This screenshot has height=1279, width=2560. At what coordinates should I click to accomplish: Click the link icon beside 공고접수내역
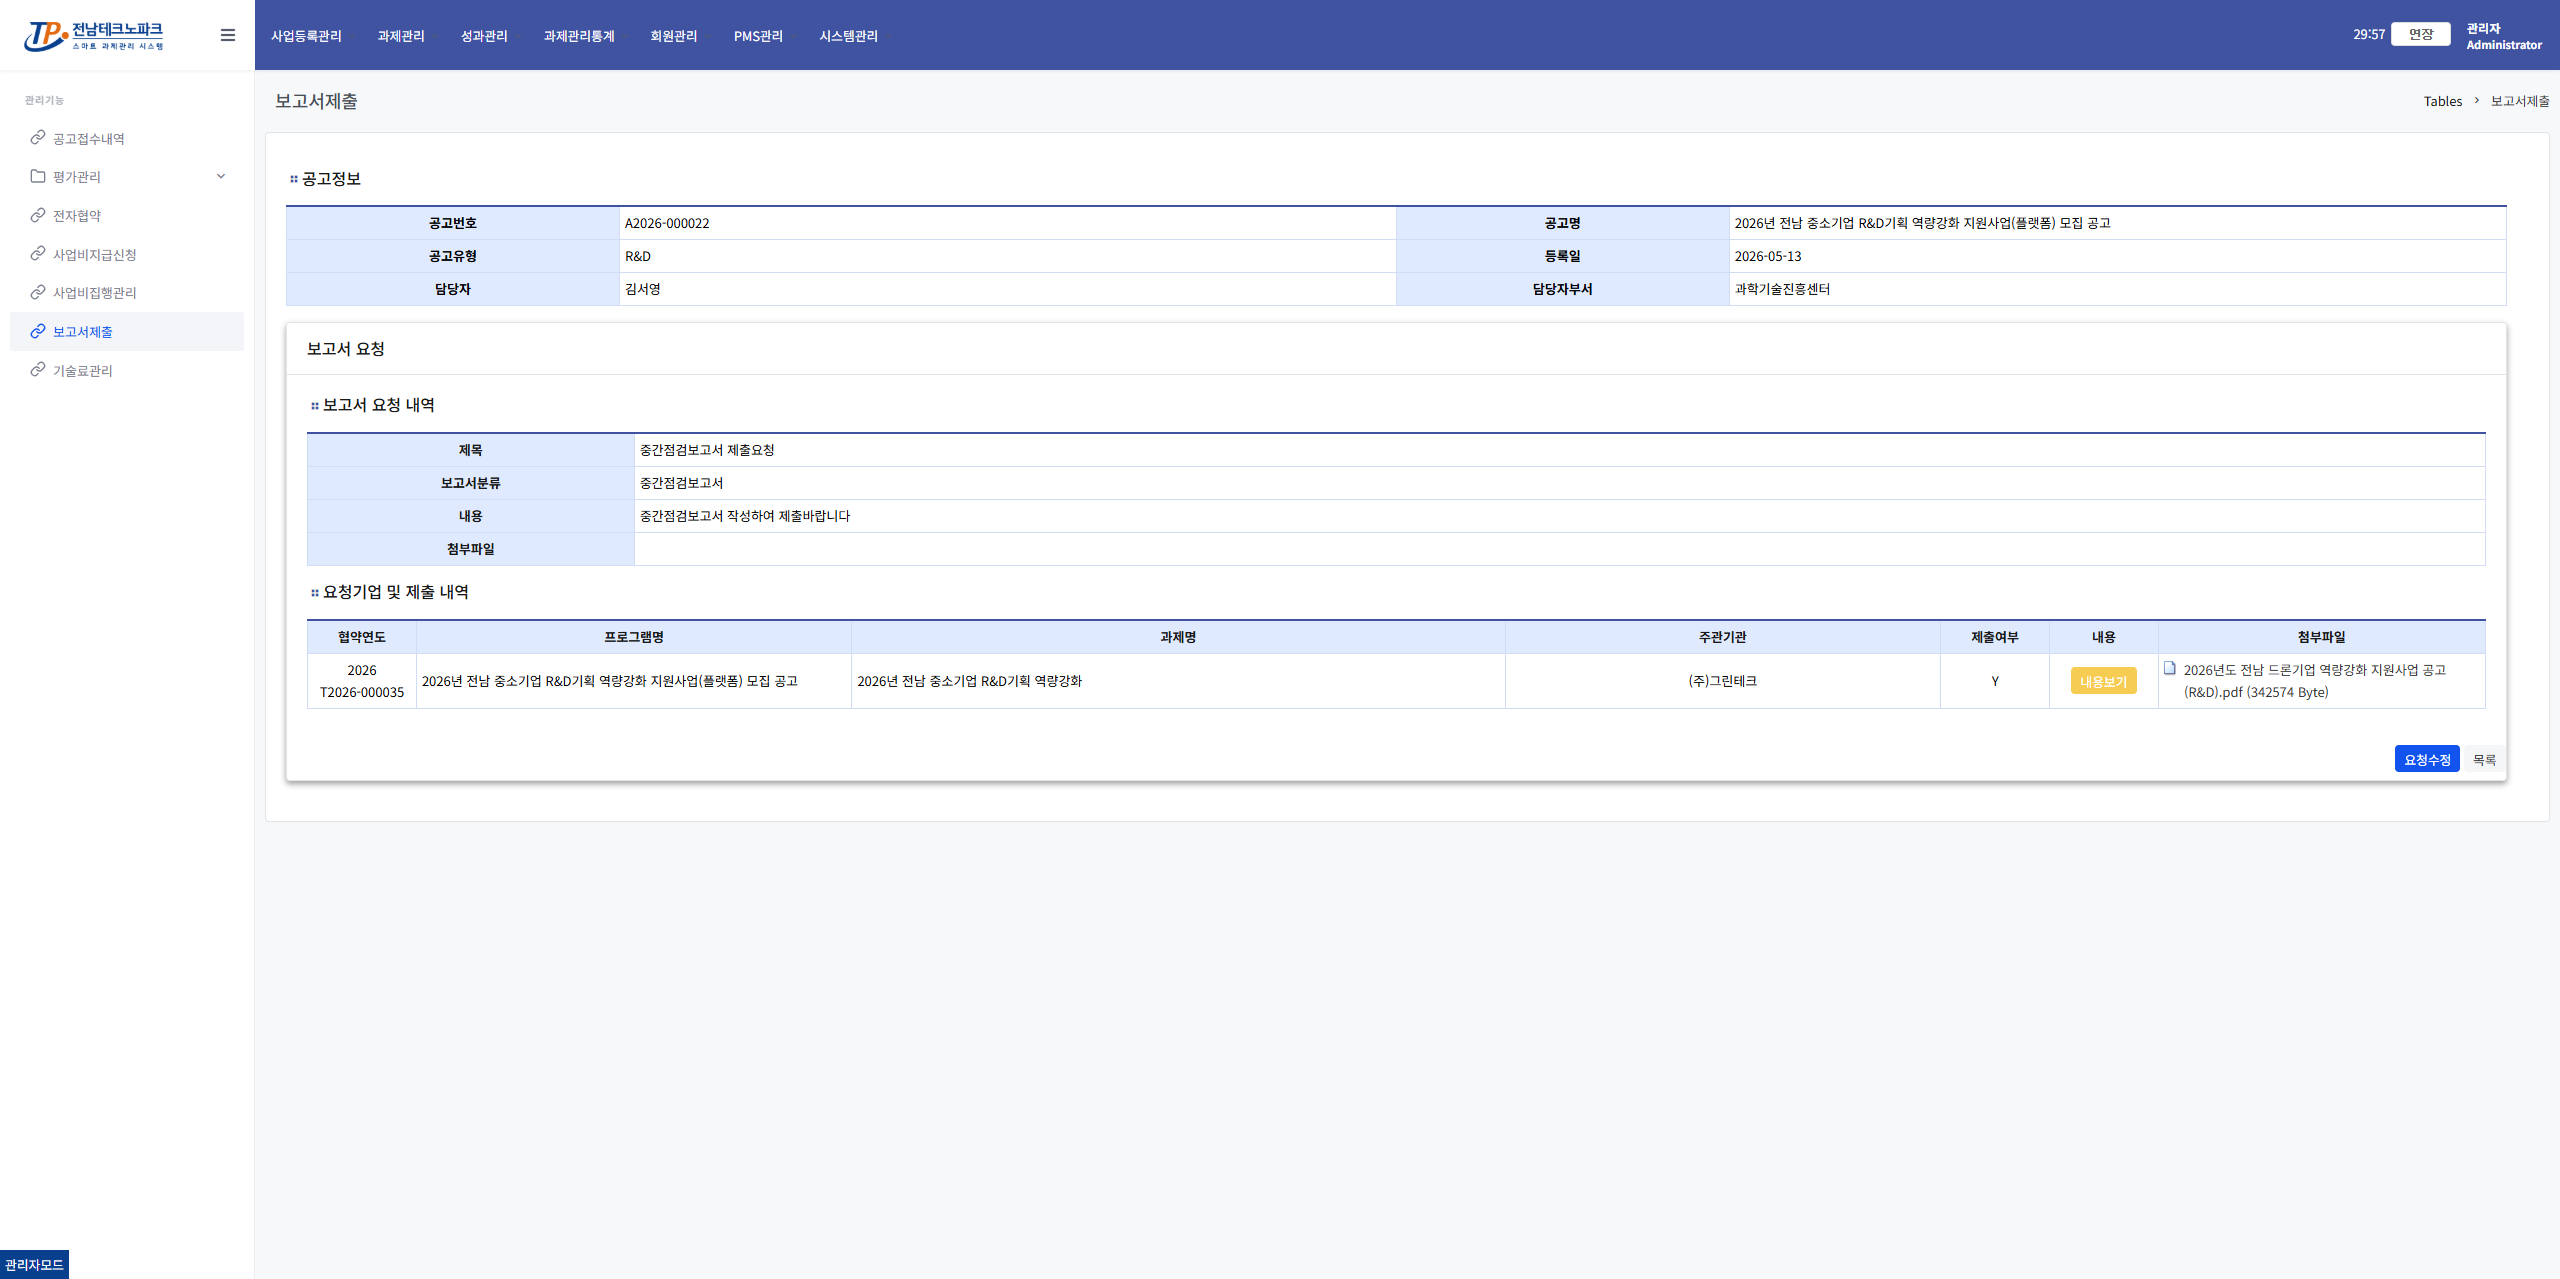(x=38, y=137)
